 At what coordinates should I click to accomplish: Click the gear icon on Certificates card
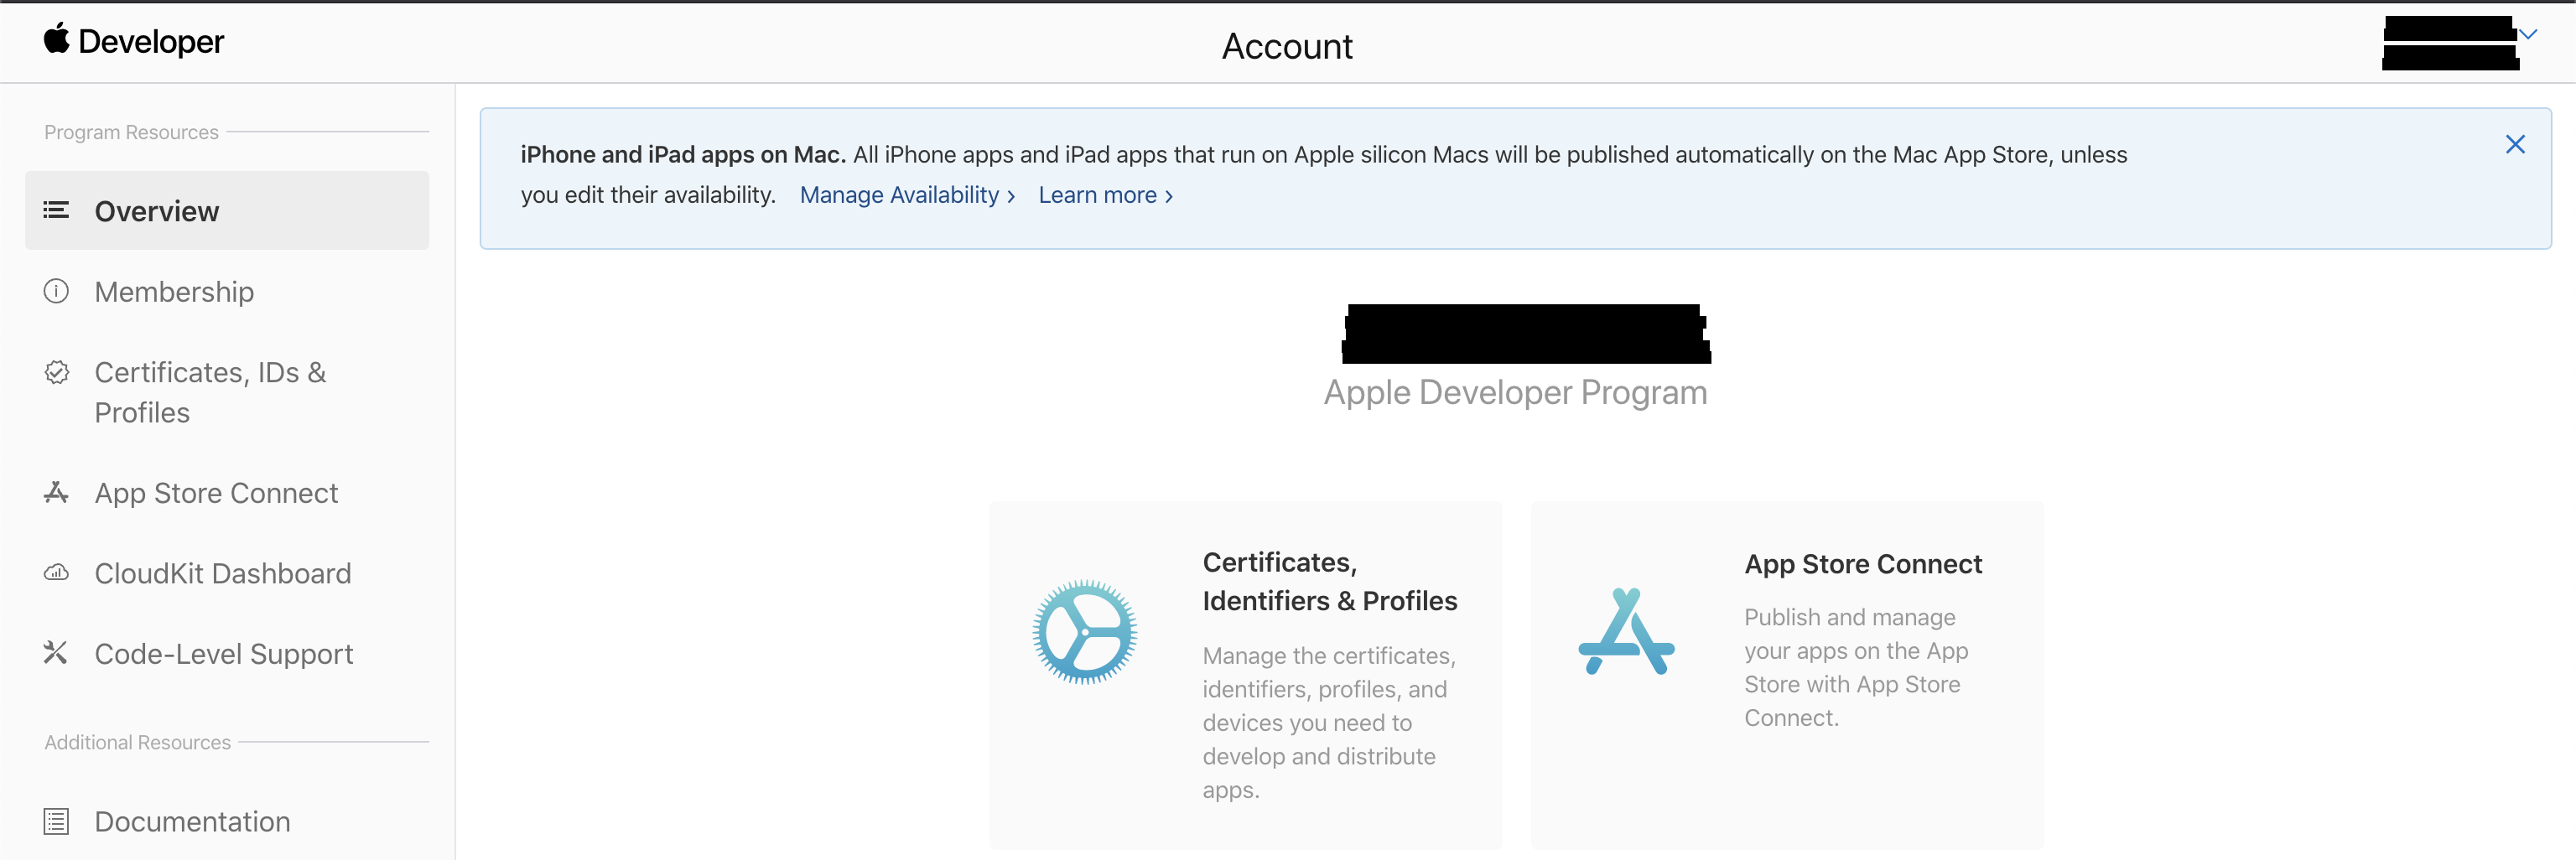(1085, 632)
